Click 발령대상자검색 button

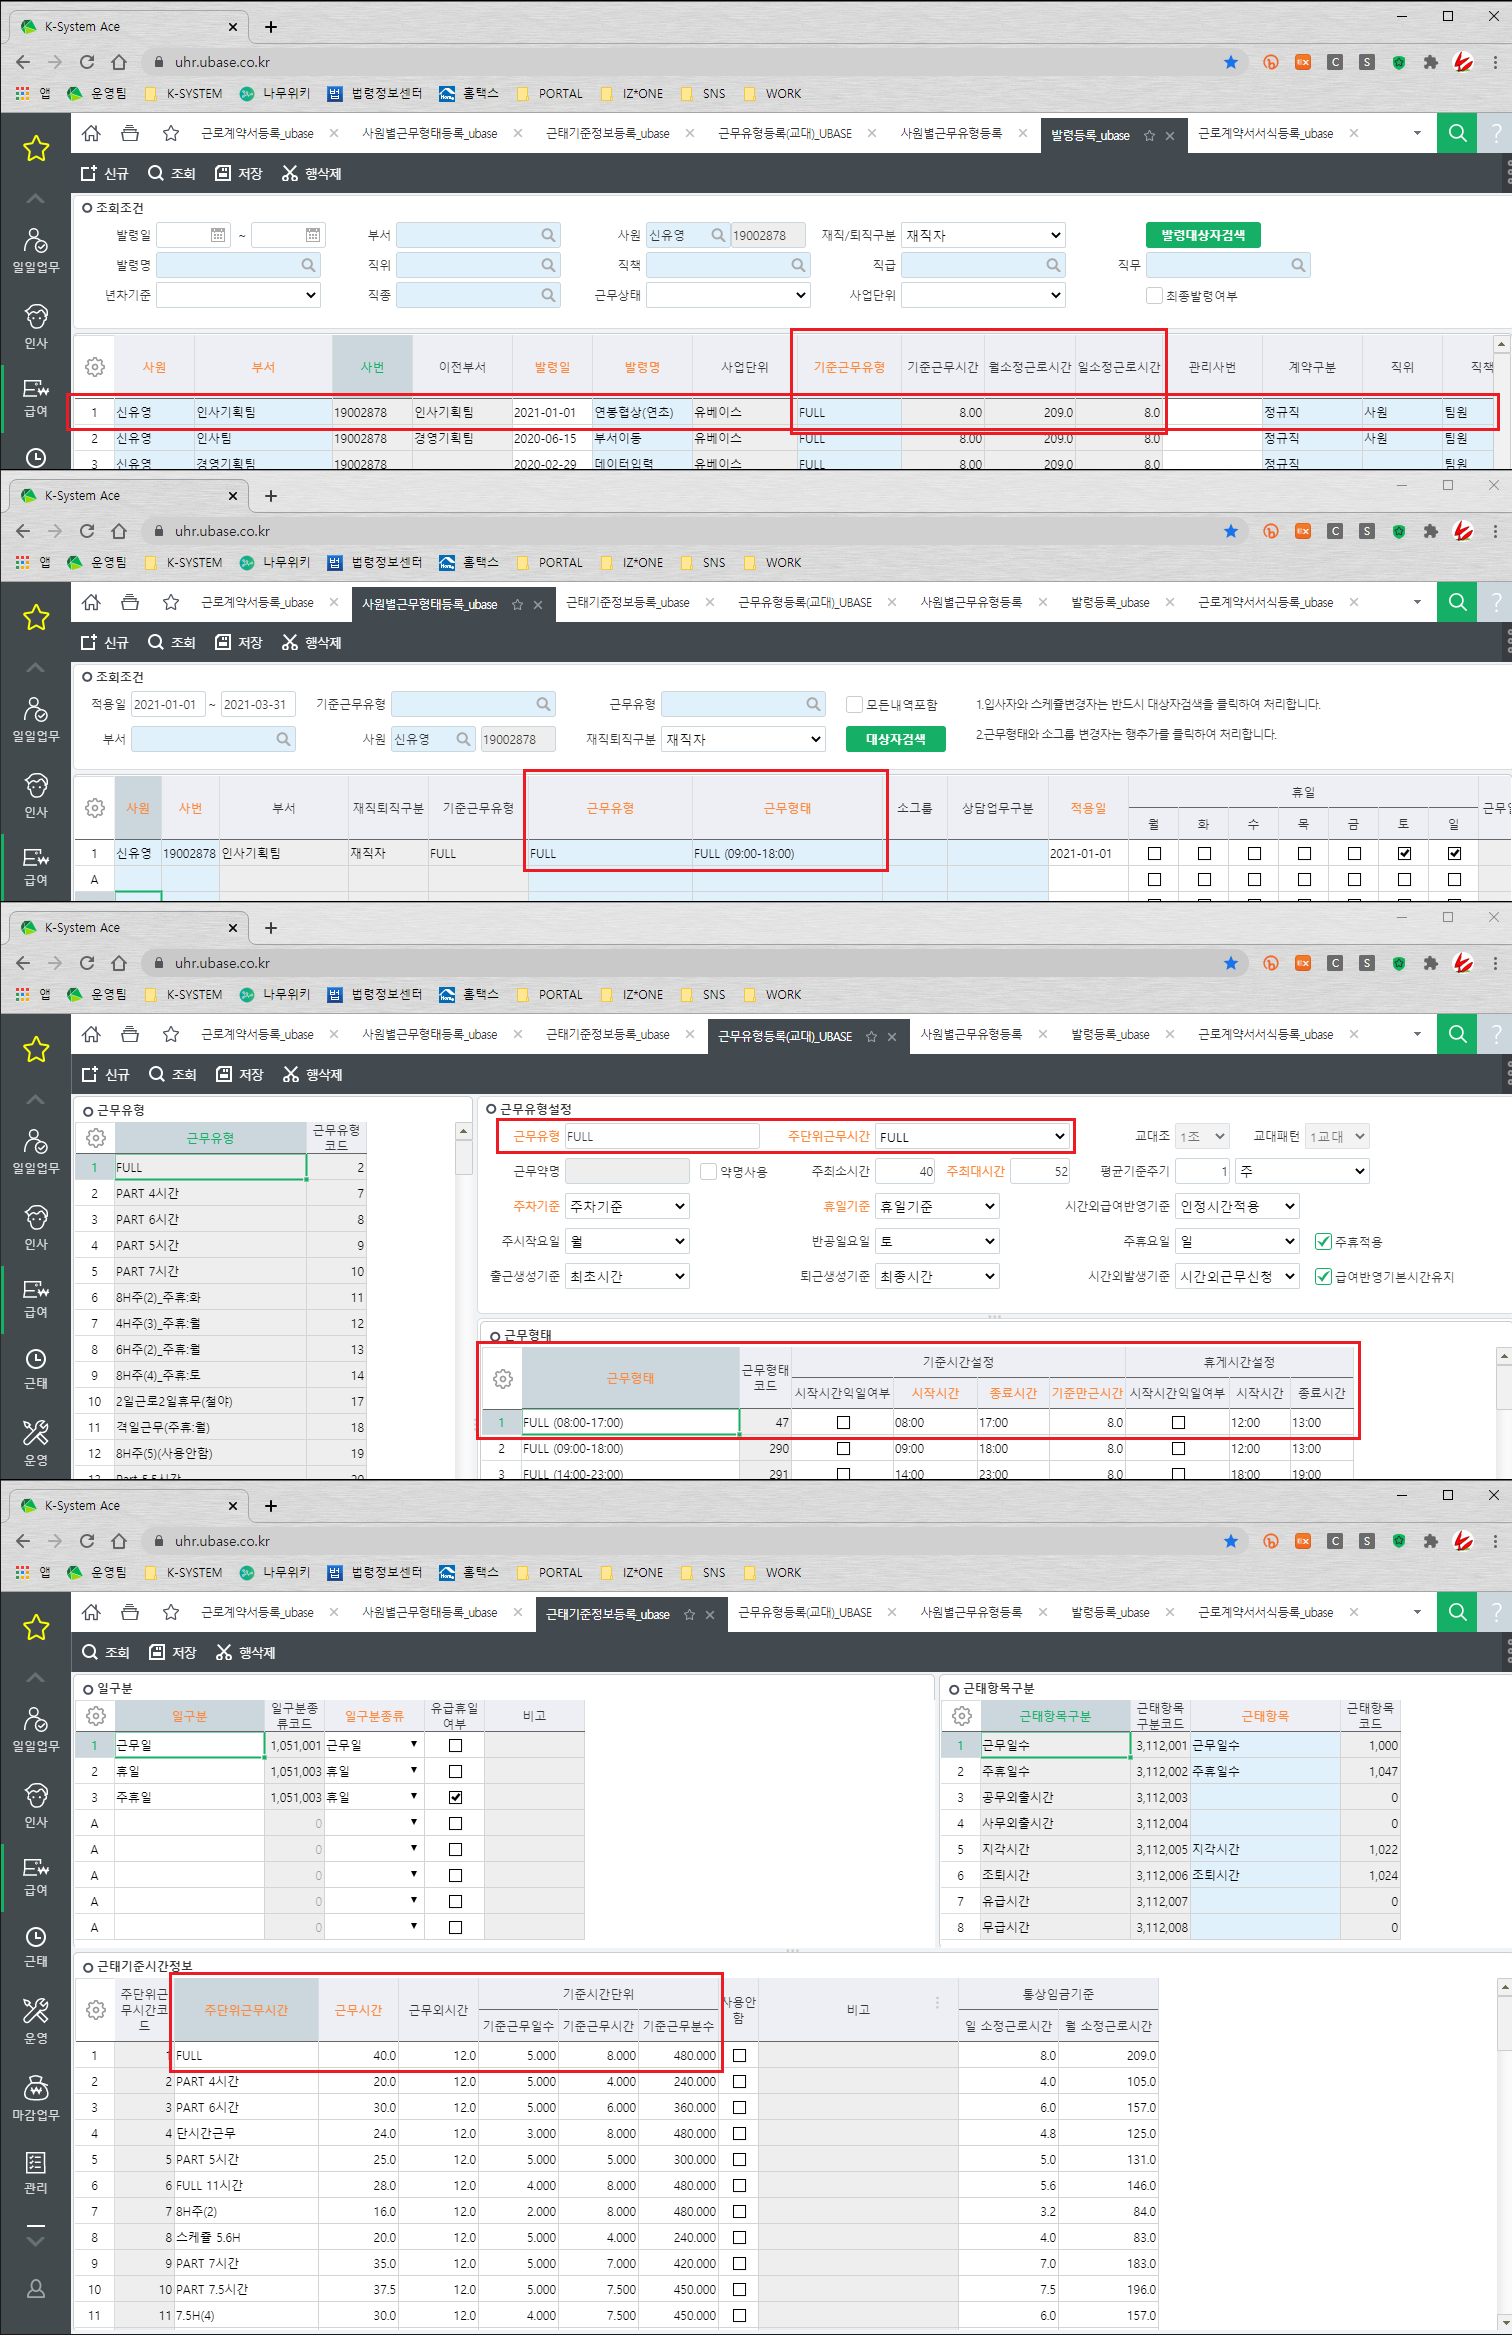[x=1203, y=235]
